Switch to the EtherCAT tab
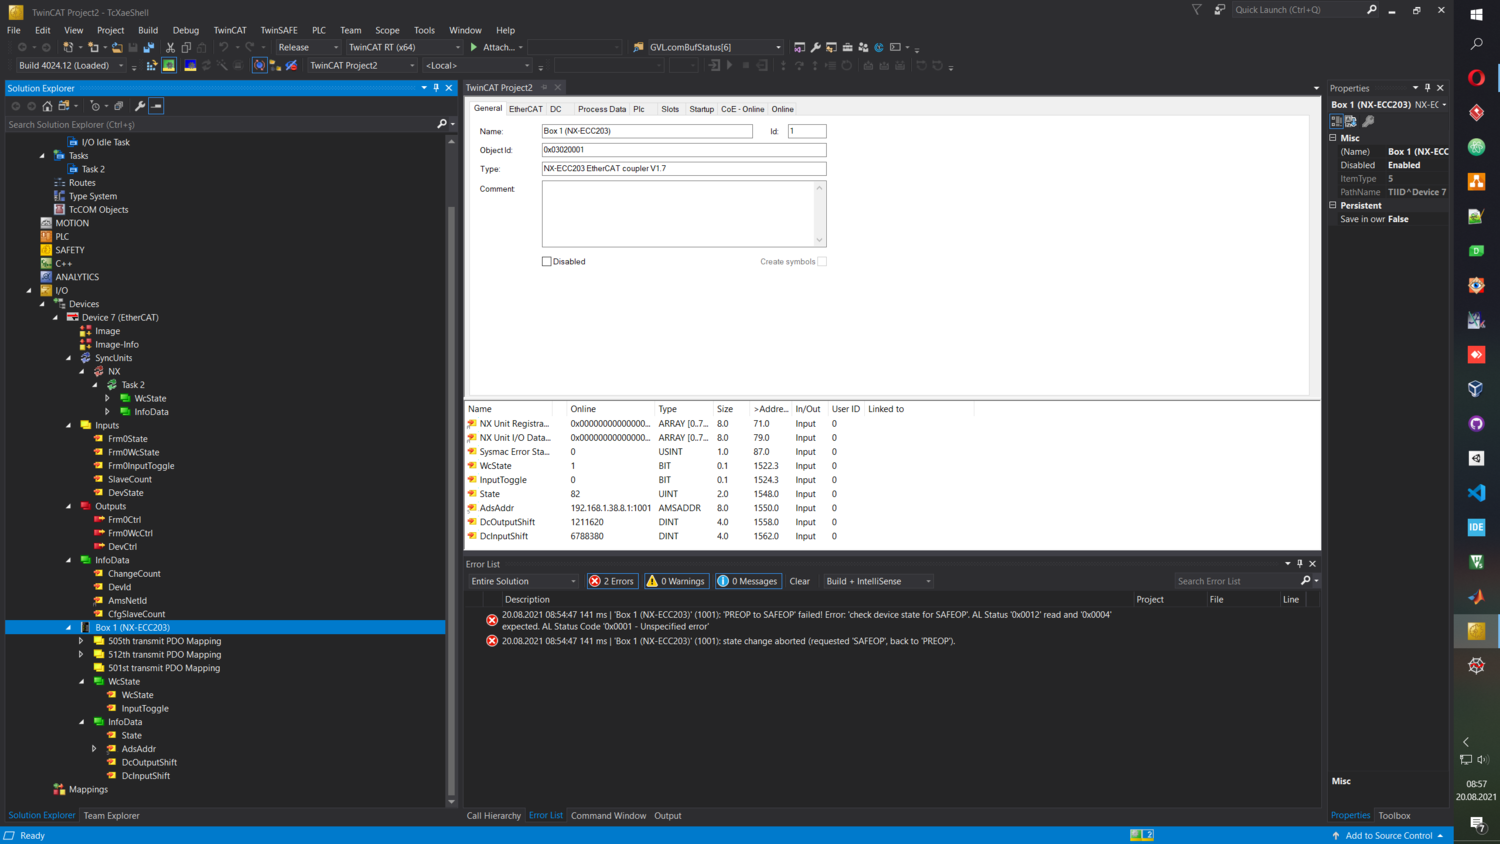 tap(526, 109)
